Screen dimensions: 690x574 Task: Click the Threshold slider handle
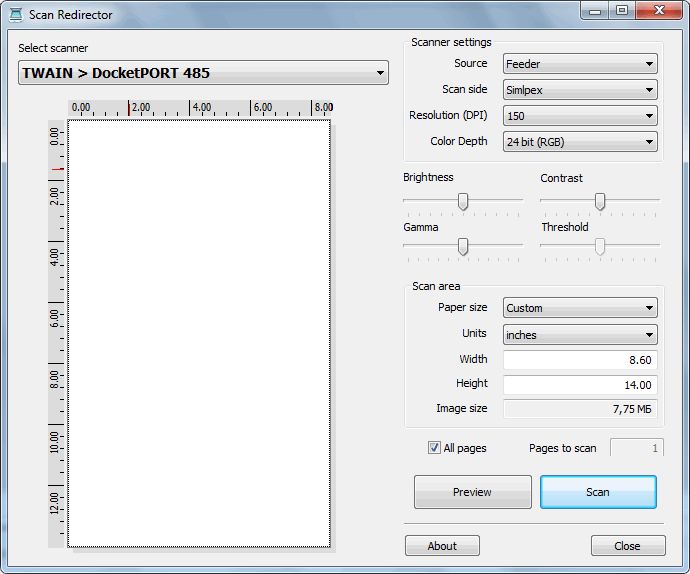tap(600, 246)
